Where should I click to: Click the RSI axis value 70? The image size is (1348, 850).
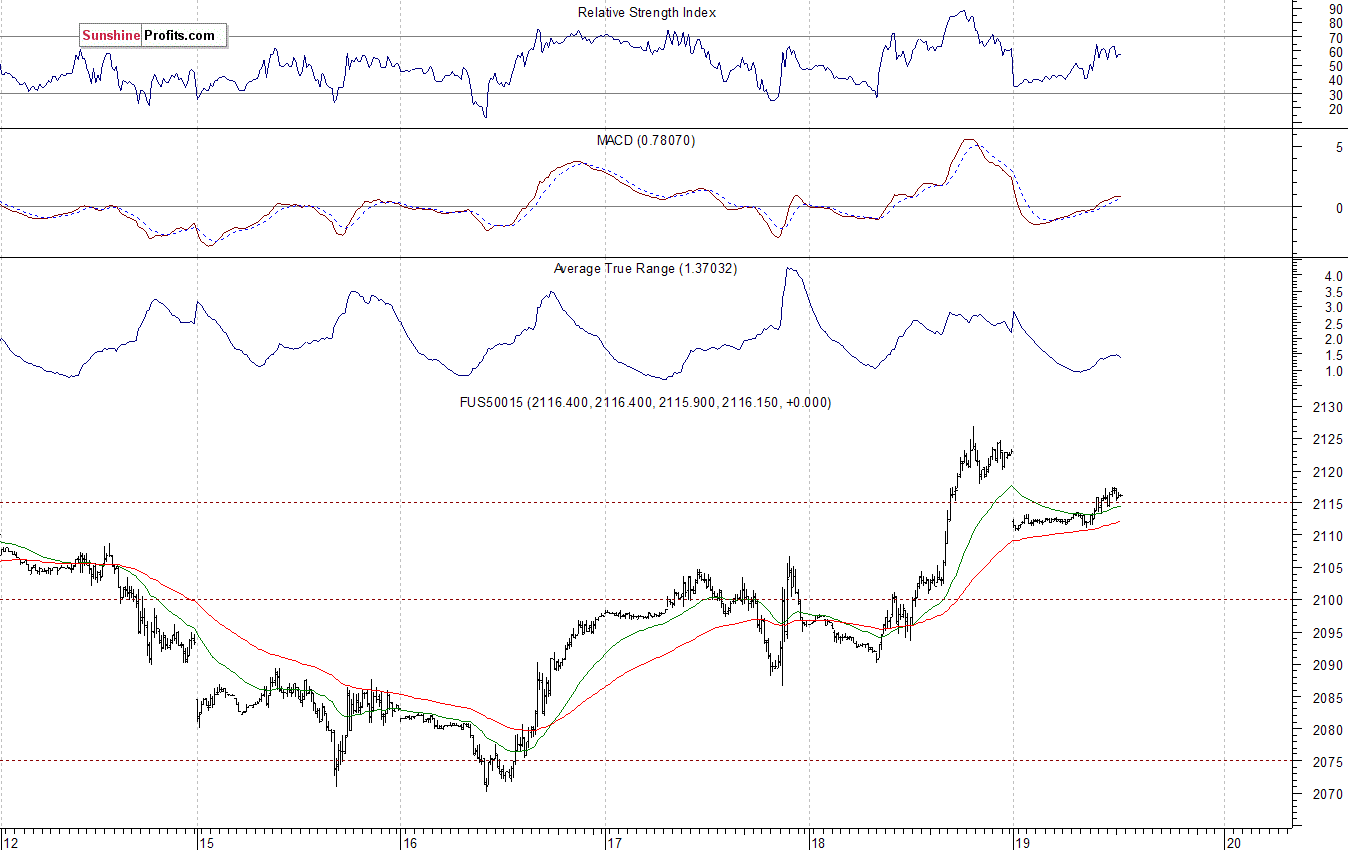[1334, 37]
